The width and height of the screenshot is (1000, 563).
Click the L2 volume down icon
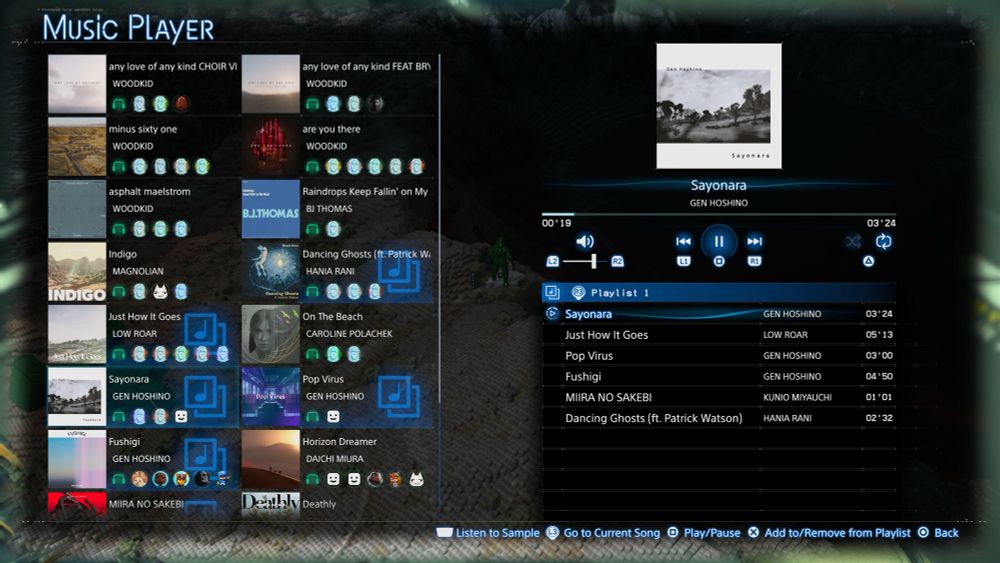[552, 261]
